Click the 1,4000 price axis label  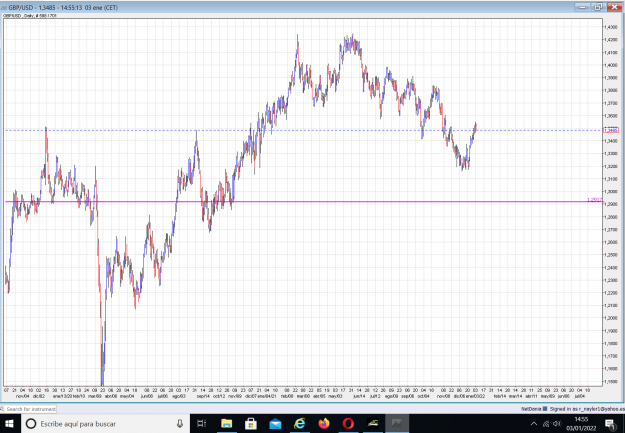click(611, 65)
